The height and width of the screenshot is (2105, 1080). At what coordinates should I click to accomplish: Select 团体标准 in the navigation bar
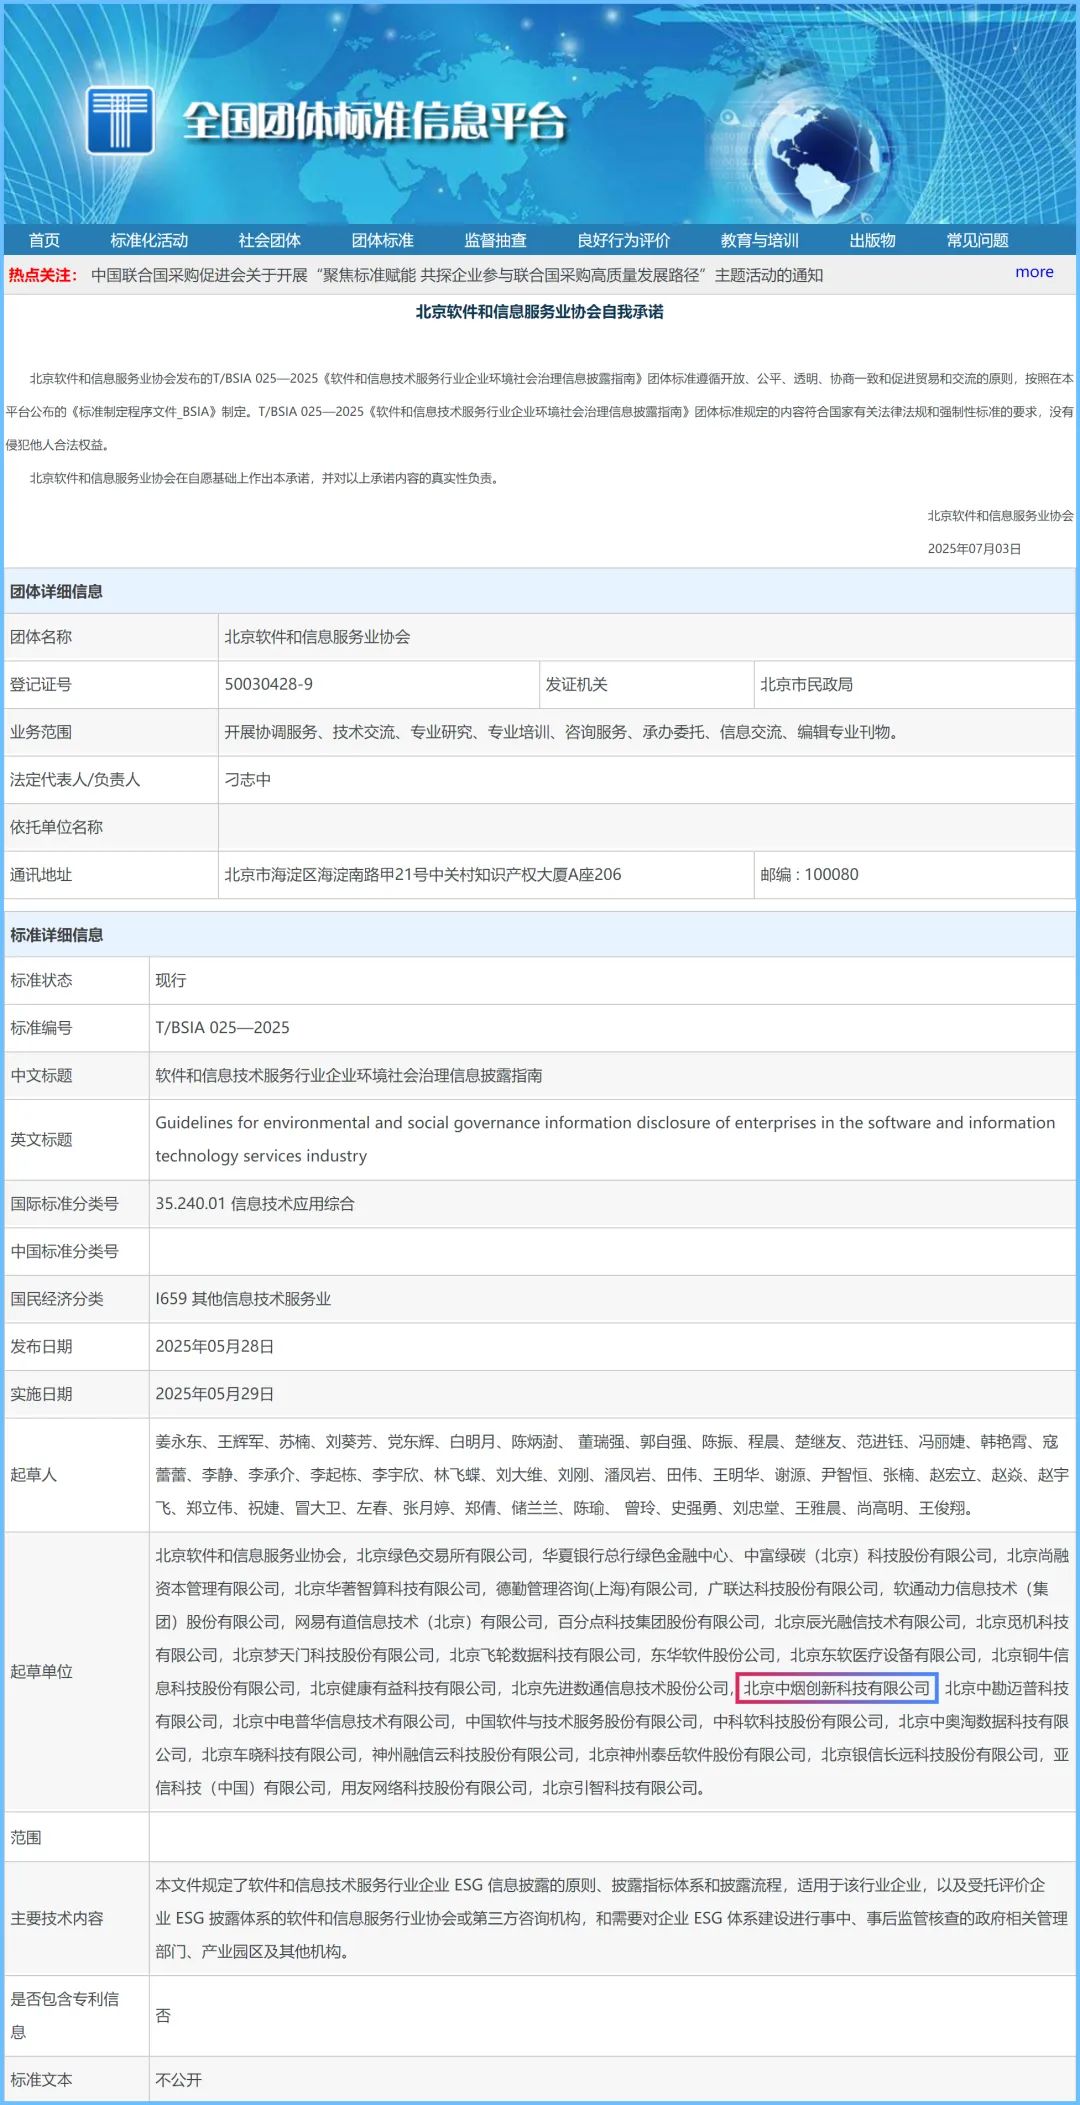[x=382, y=240]
